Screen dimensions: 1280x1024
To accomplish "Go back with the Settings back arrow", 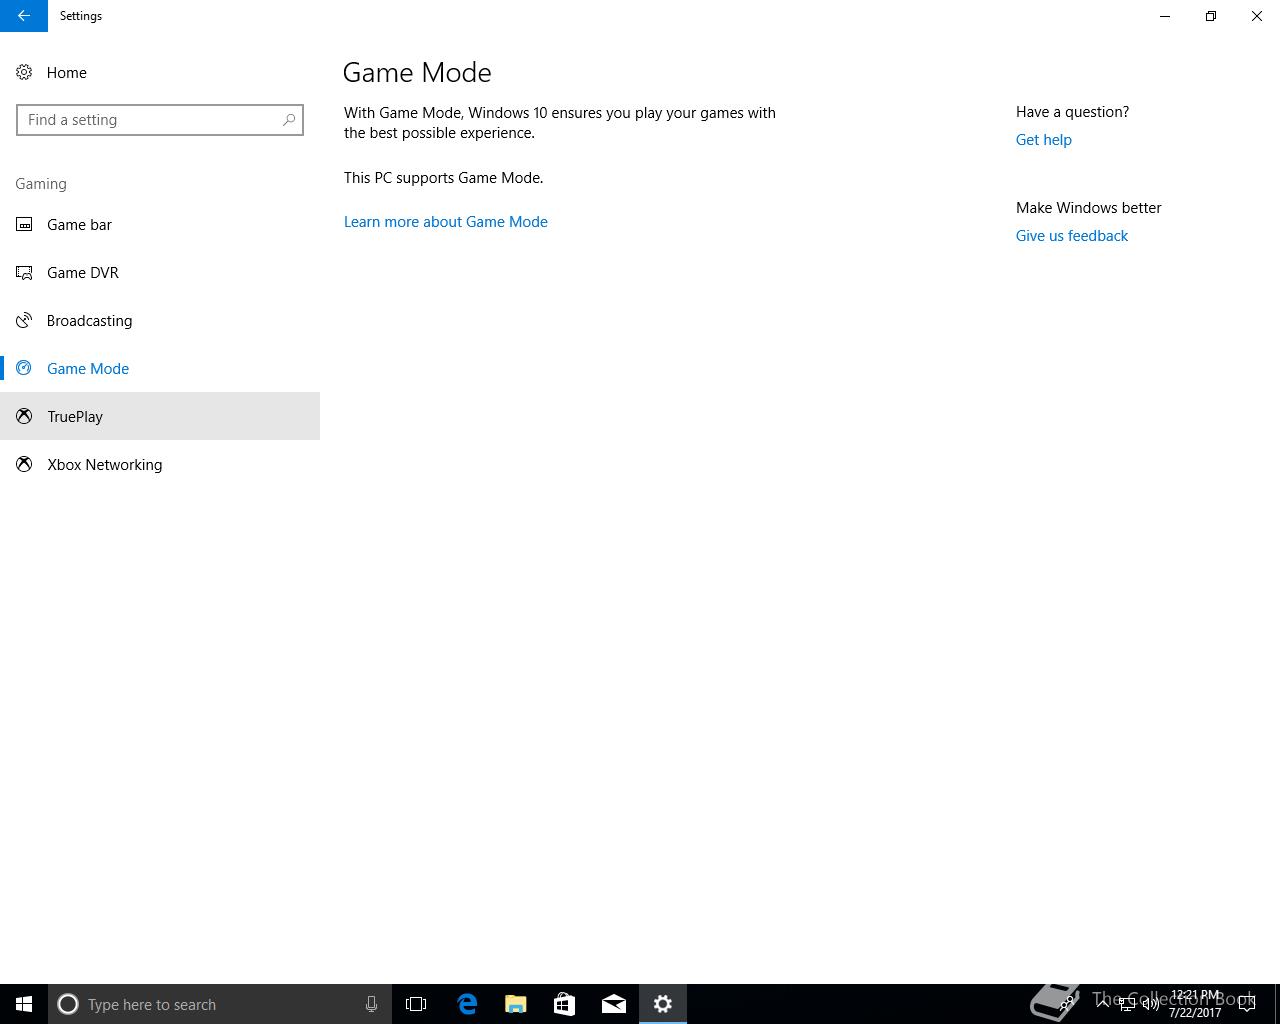I will tap(24, 16).
